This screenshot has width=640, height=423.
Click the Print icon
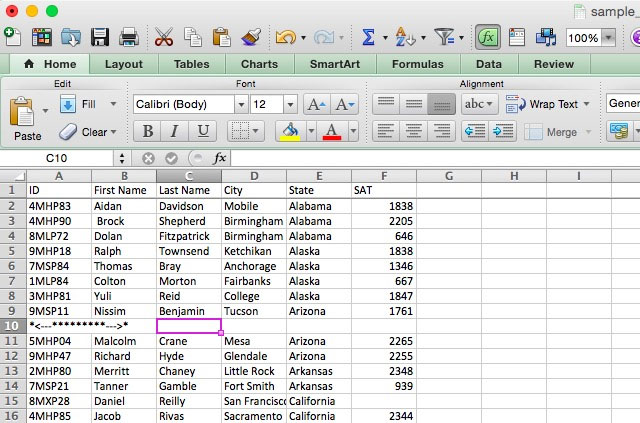129,37
